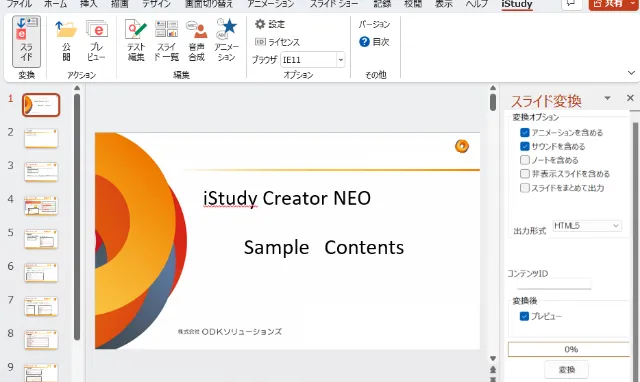Viewport: 640px width, 382px height.
Task: Click the slide editor scroll-up arrow
Action: (x=493, y=88)
